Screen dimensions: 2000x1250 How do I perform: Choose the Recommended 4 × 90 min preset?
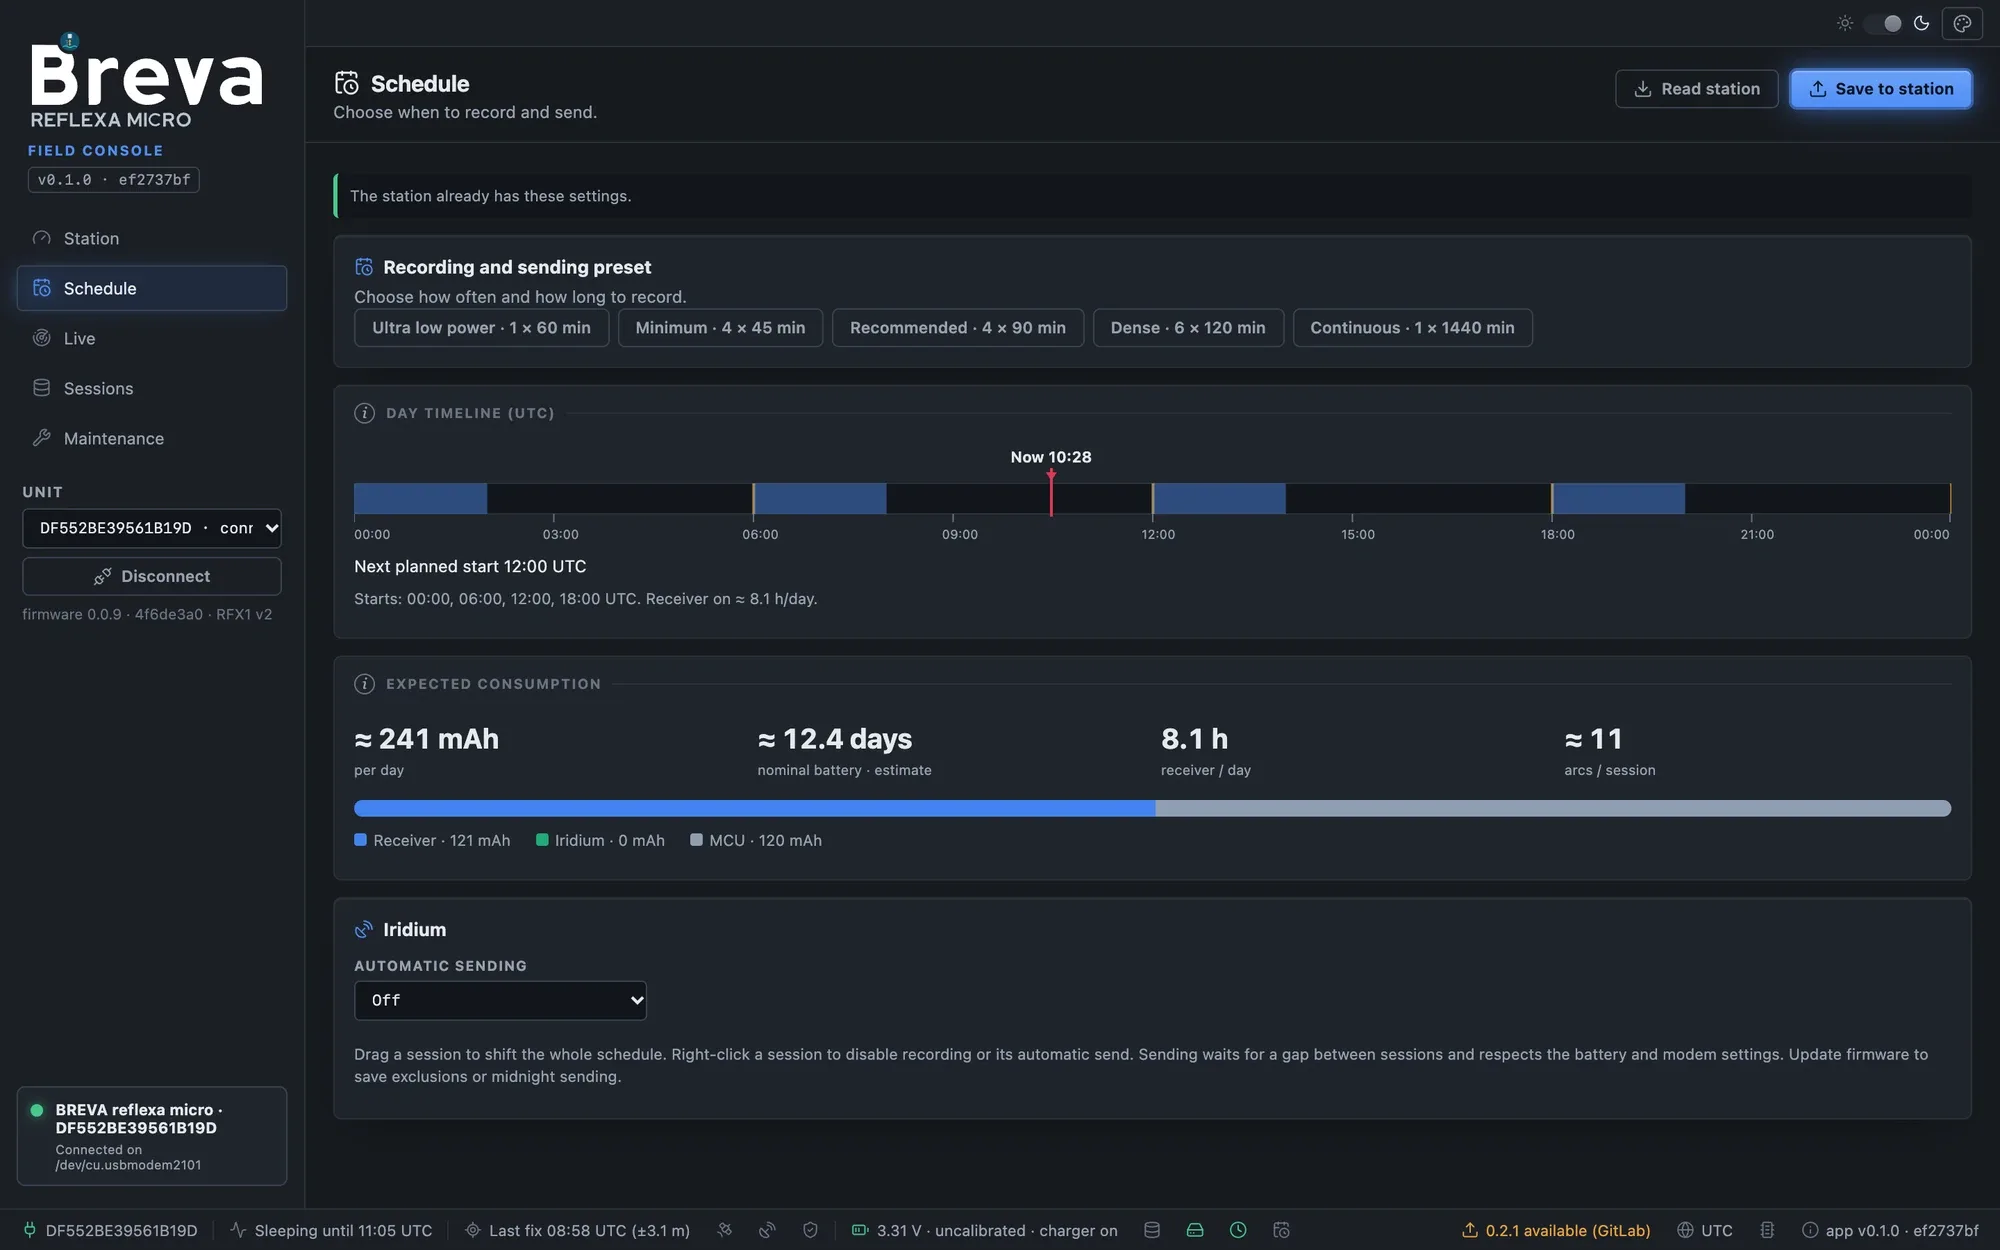click(958, 328)
